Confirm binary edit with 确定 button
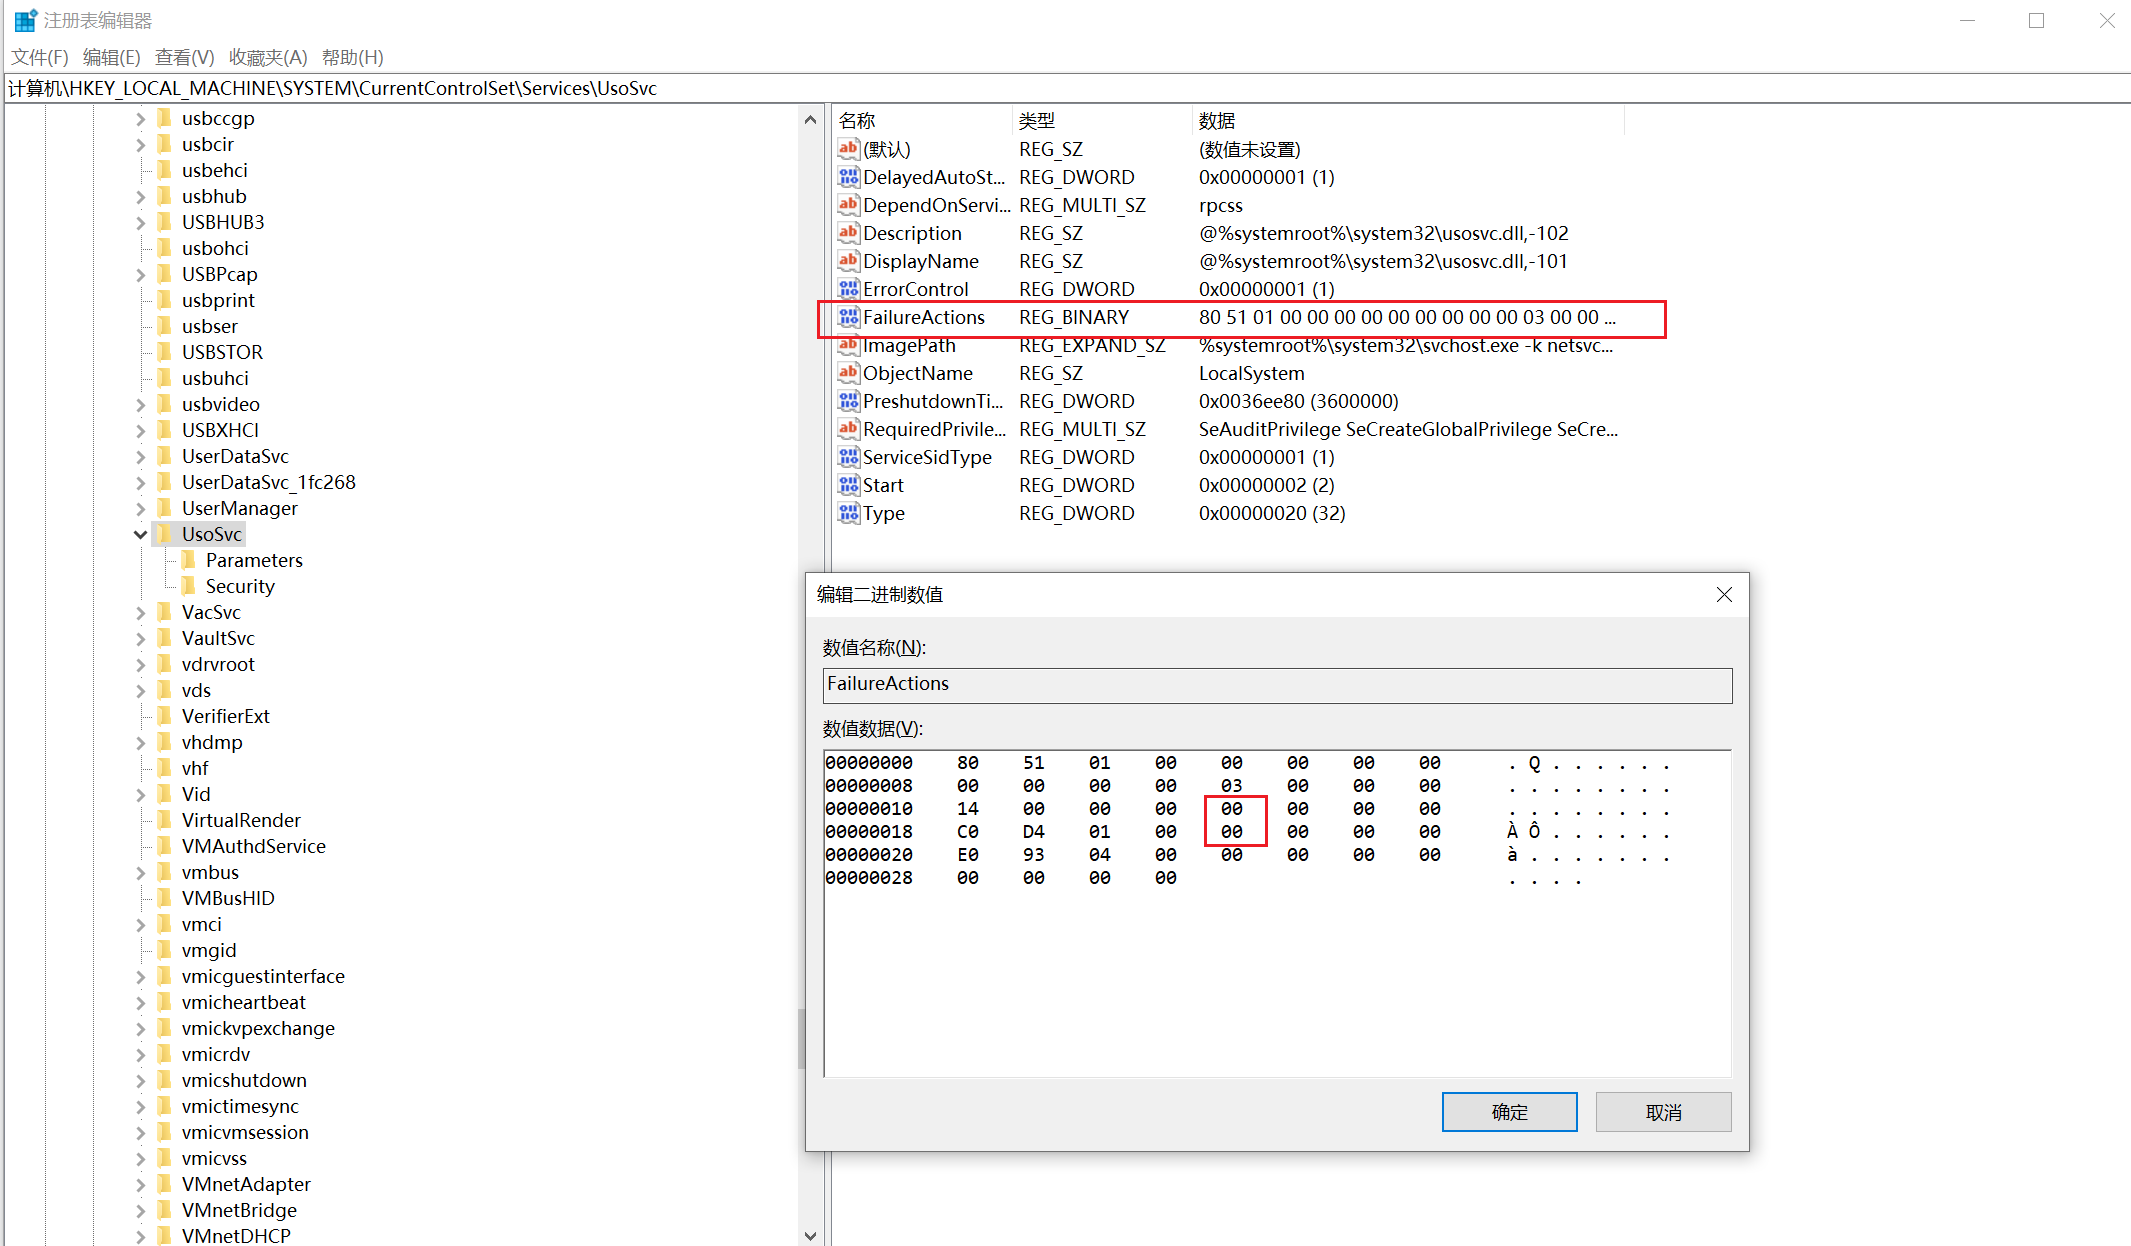2131x1246 pixels. pos(1509,1112)
